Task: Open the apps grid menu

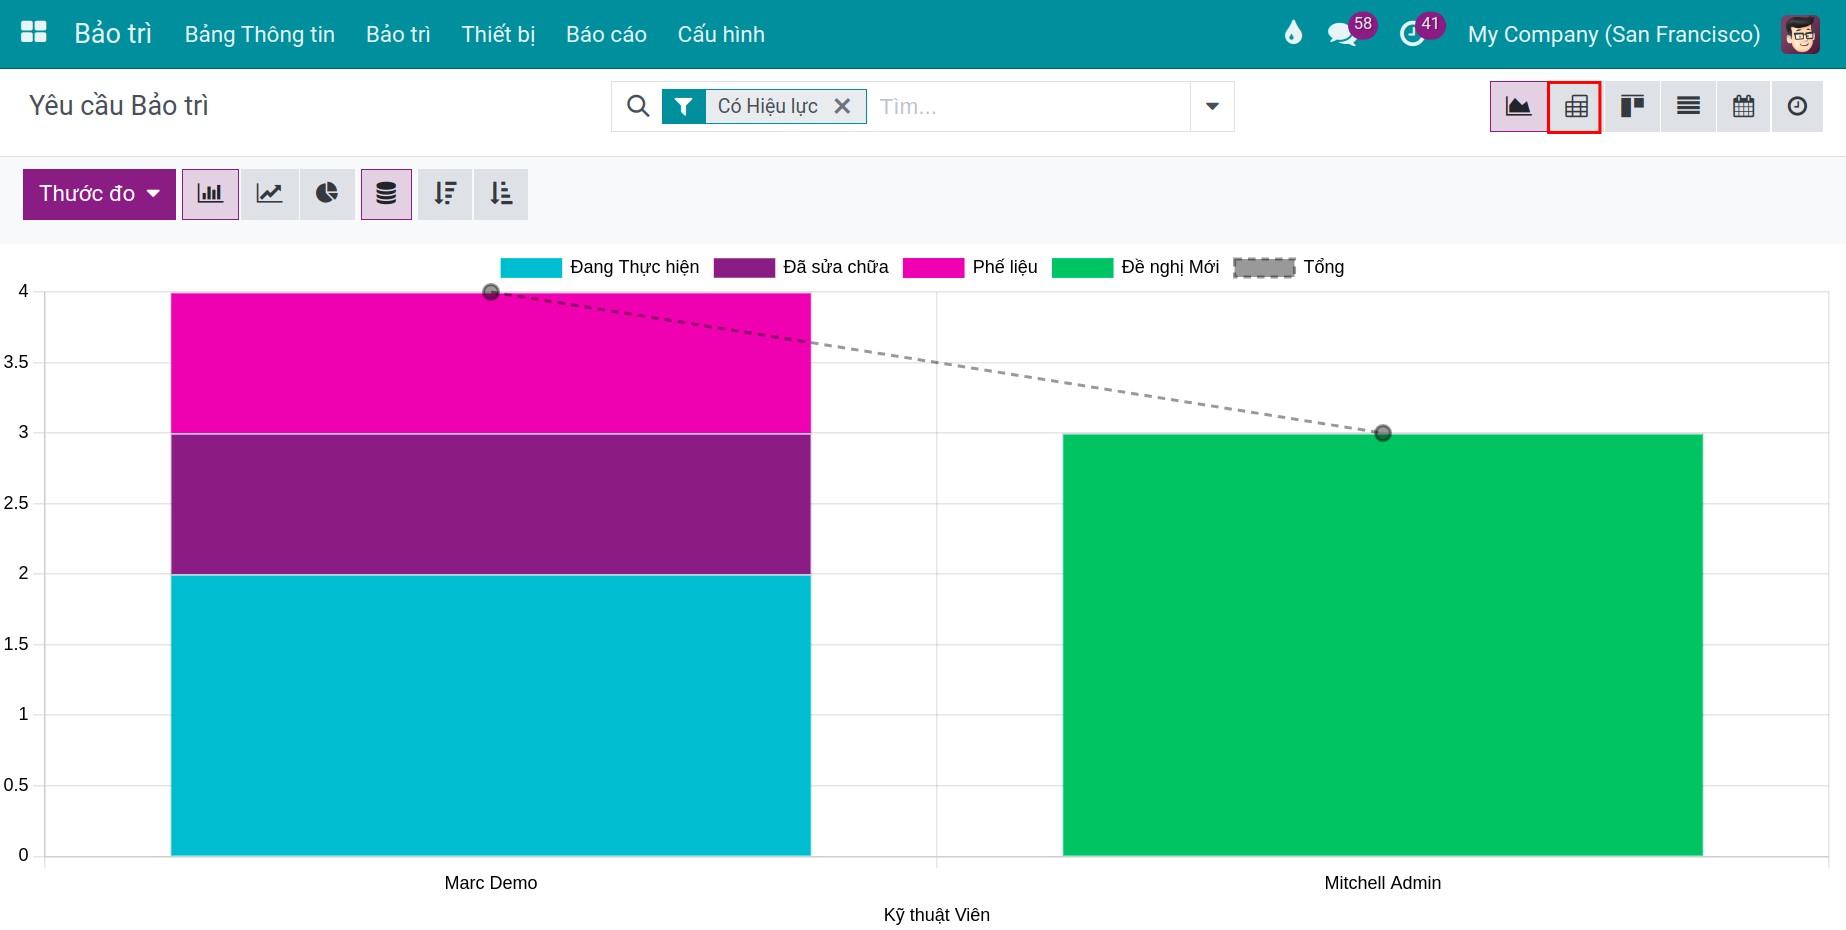Action: pyautogui.click(x=34, y=33)
